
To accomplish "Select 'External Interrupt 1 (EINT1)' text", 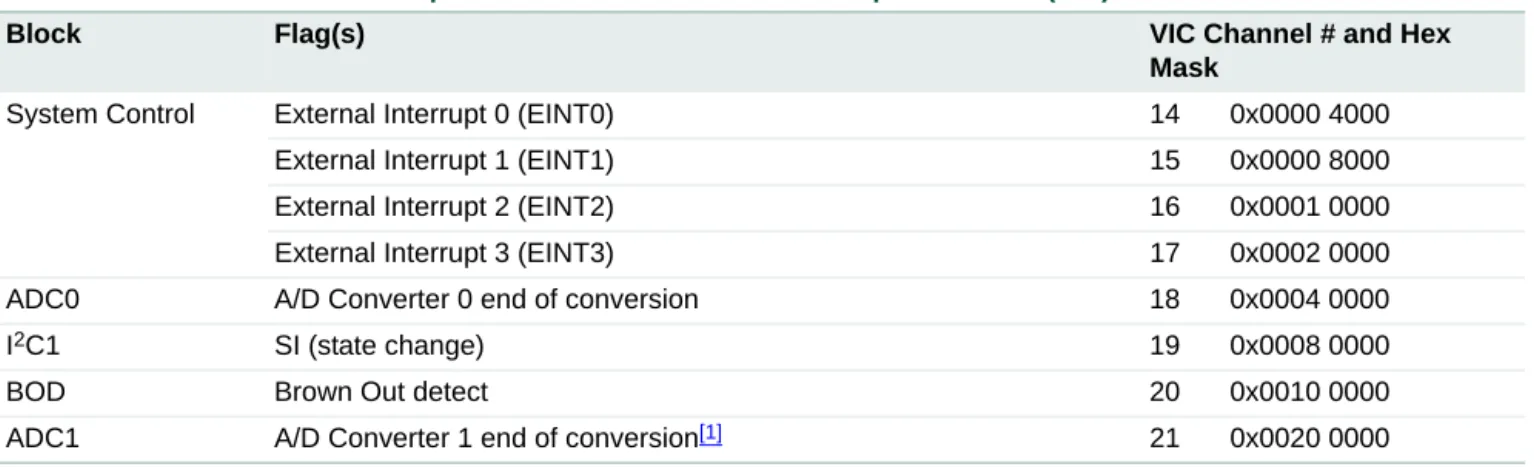I will [x=444, y=161].
